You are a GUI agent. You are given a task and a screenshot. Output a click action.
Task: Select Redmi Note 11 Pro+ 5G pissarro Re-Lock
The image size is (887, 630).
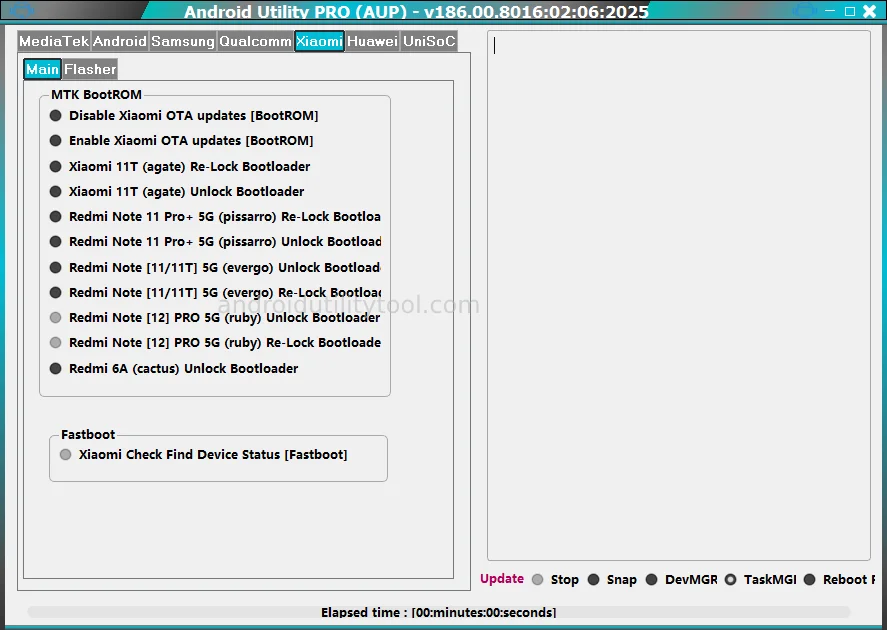215,216
